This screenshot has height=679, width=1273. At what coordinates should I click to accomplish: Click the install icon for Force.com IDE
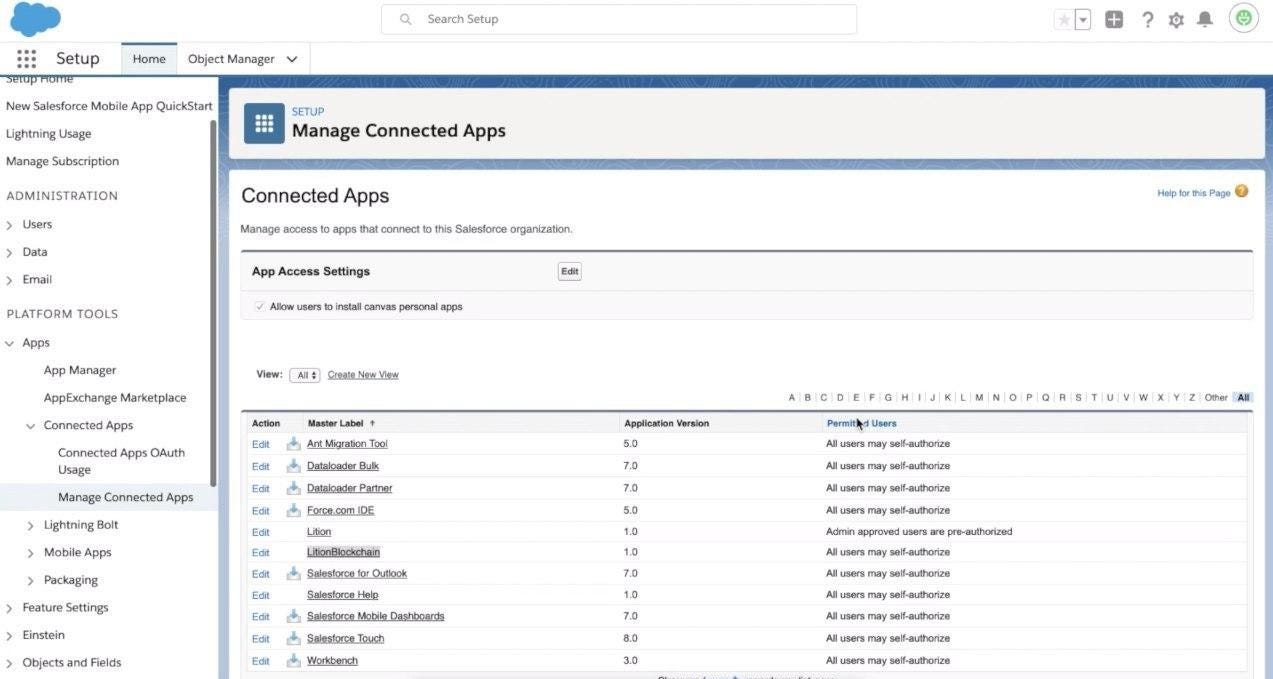click(293, 510)
